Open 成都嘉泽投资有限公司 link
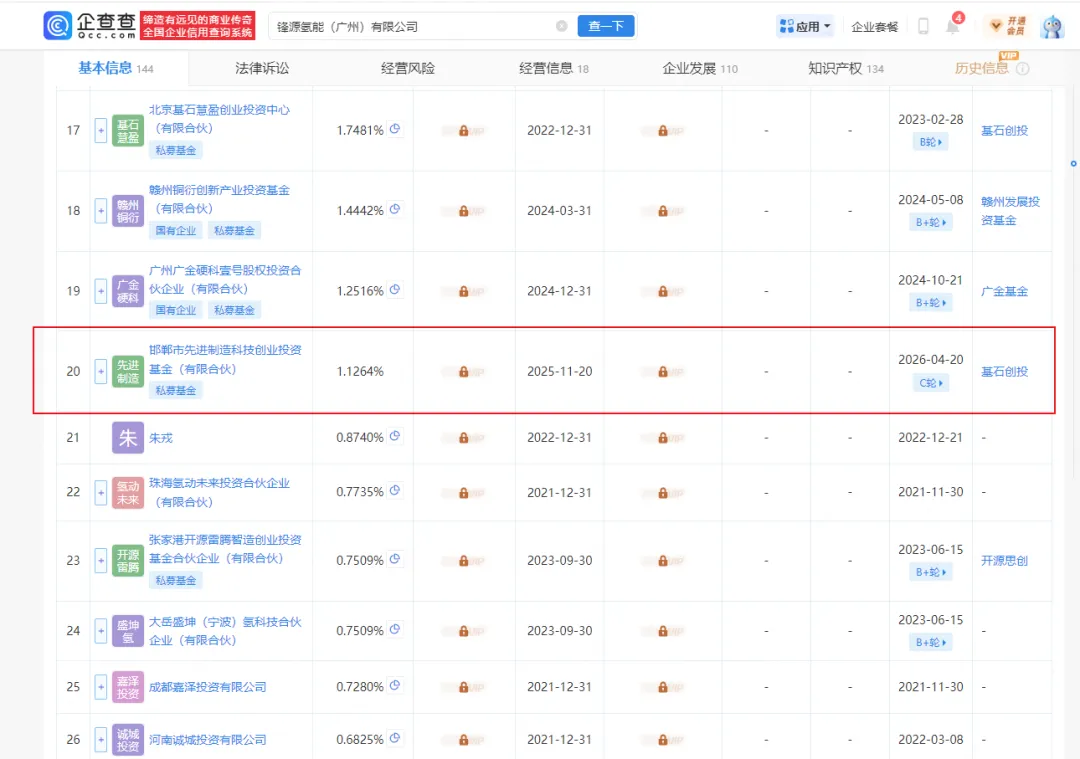 click(x=207, y=687)
